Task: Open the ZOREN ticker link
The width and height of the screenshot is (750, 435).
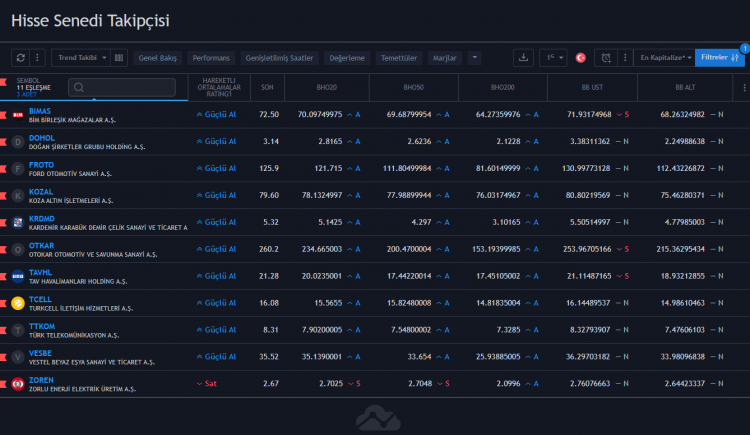Action: coord(41,380)
